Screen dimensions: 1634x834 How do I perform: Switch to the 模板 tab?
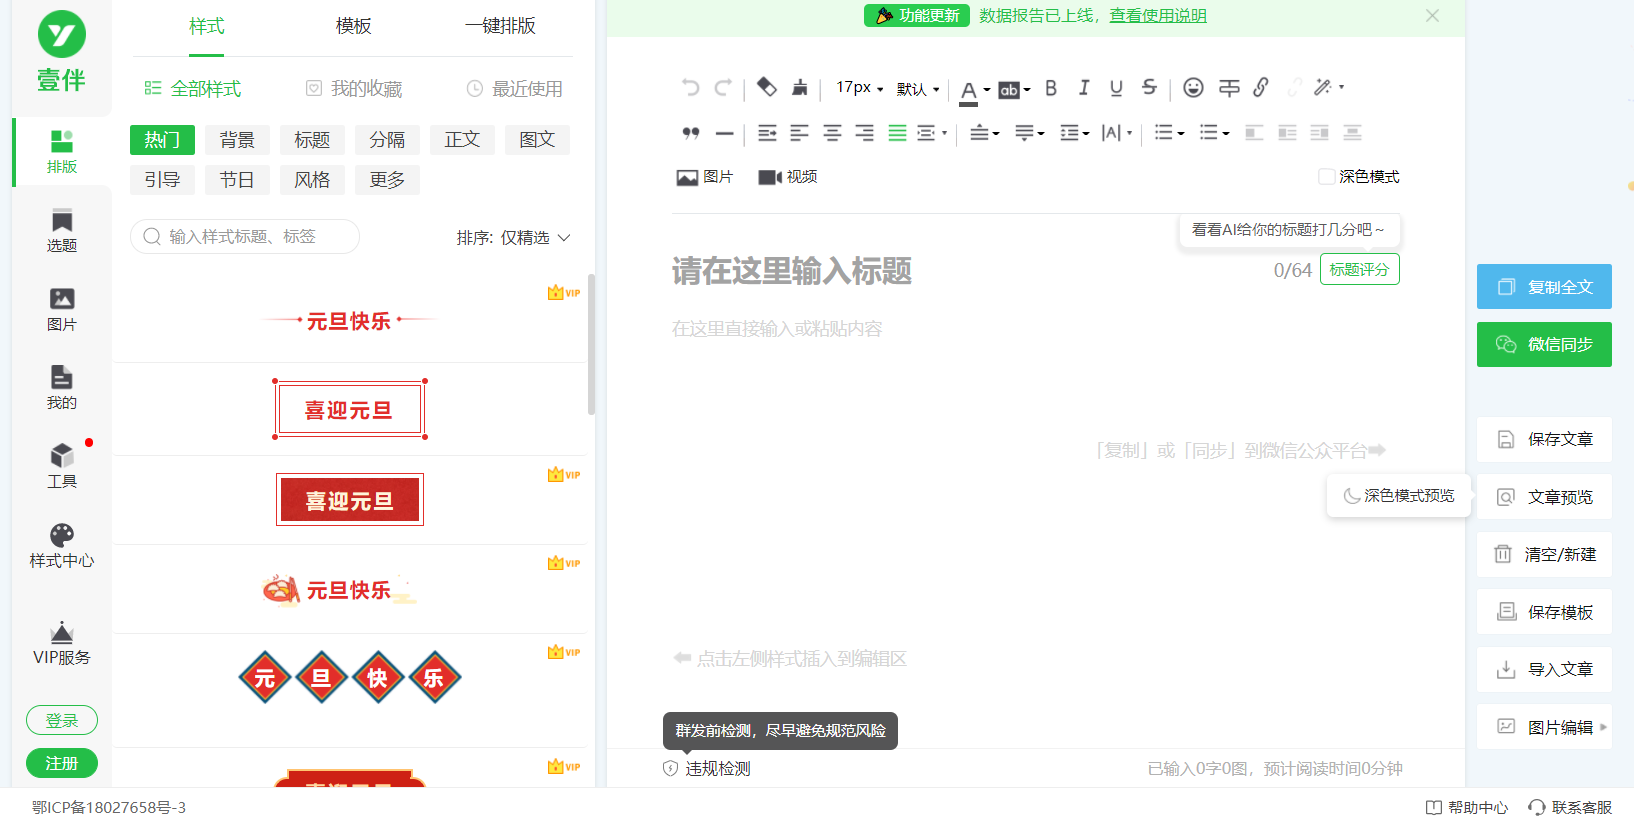(x=354, y=26)
